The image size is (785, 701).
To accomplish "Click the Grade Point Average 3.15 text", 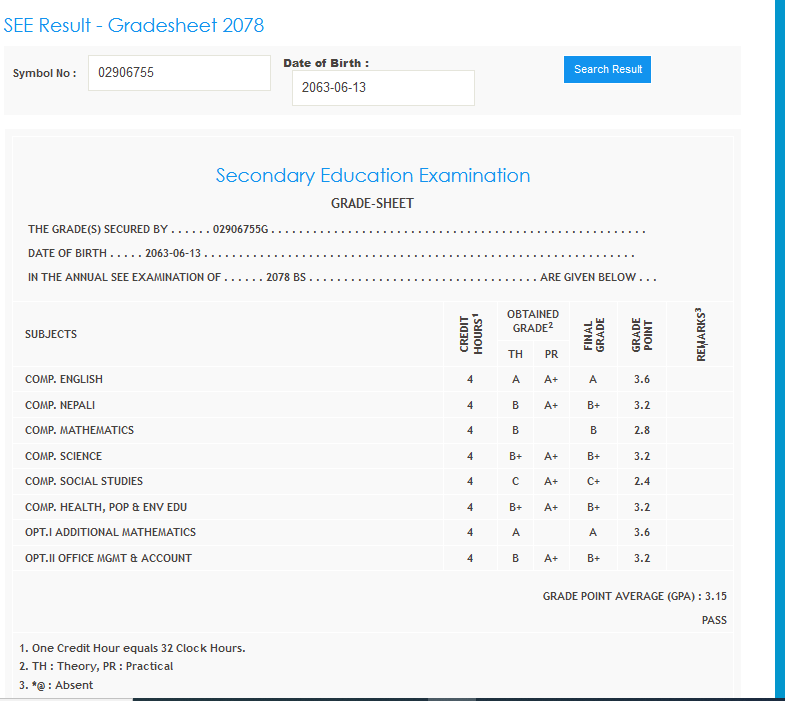I will point(634,596).
